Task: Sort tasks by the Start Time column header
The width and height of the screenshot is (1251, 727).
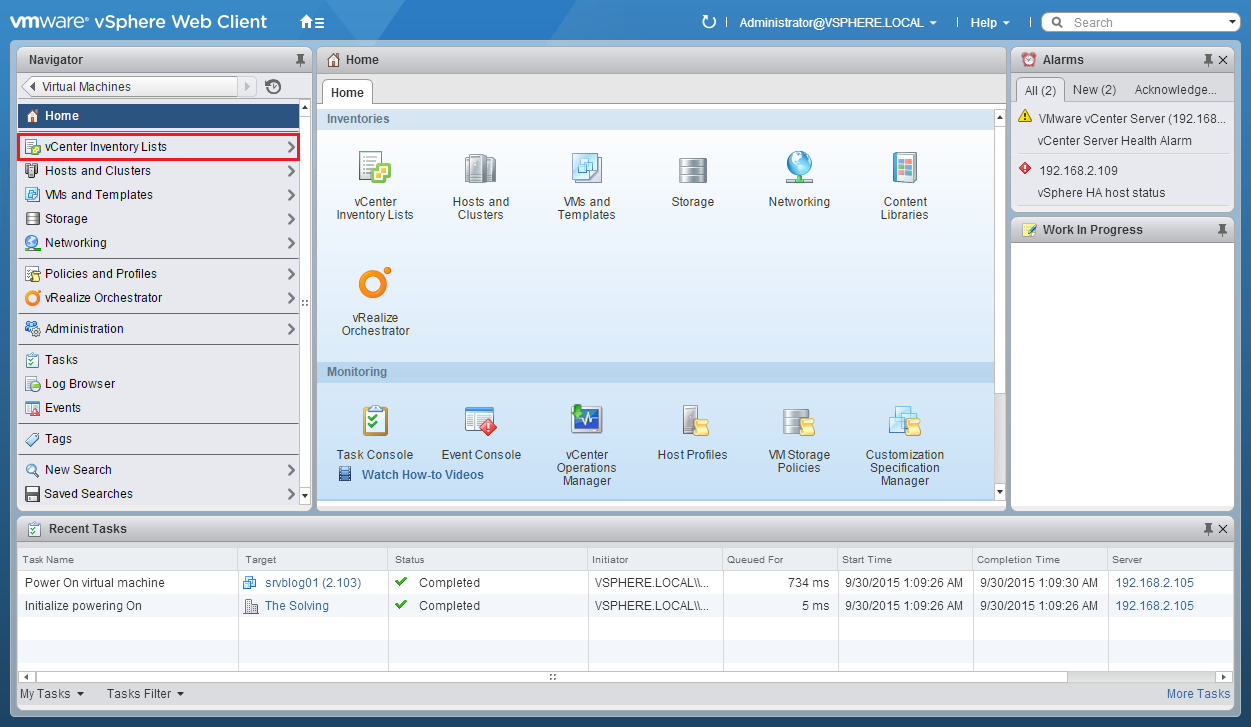Action: [905, 559]
